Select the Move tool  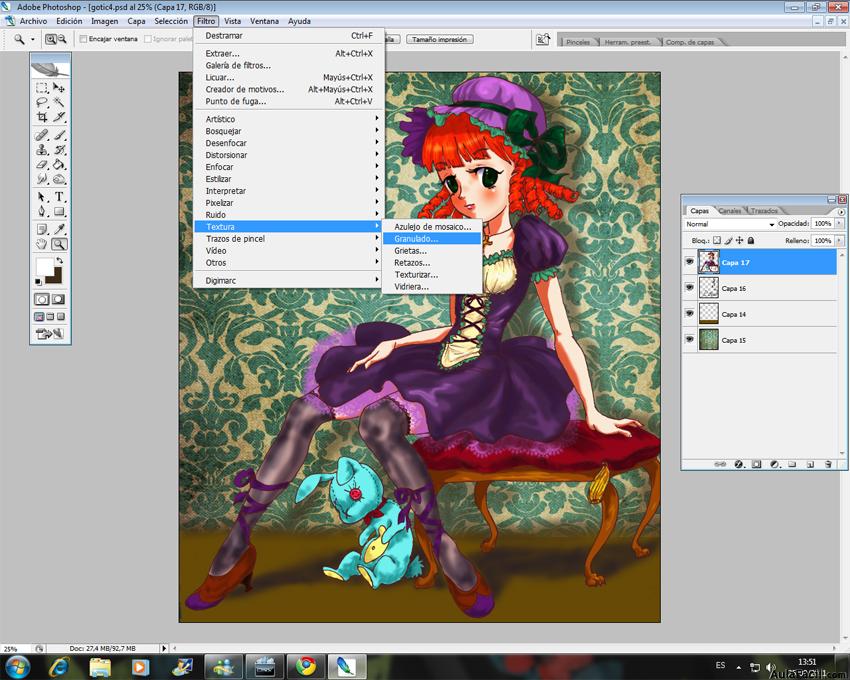(x=59, y=87)
